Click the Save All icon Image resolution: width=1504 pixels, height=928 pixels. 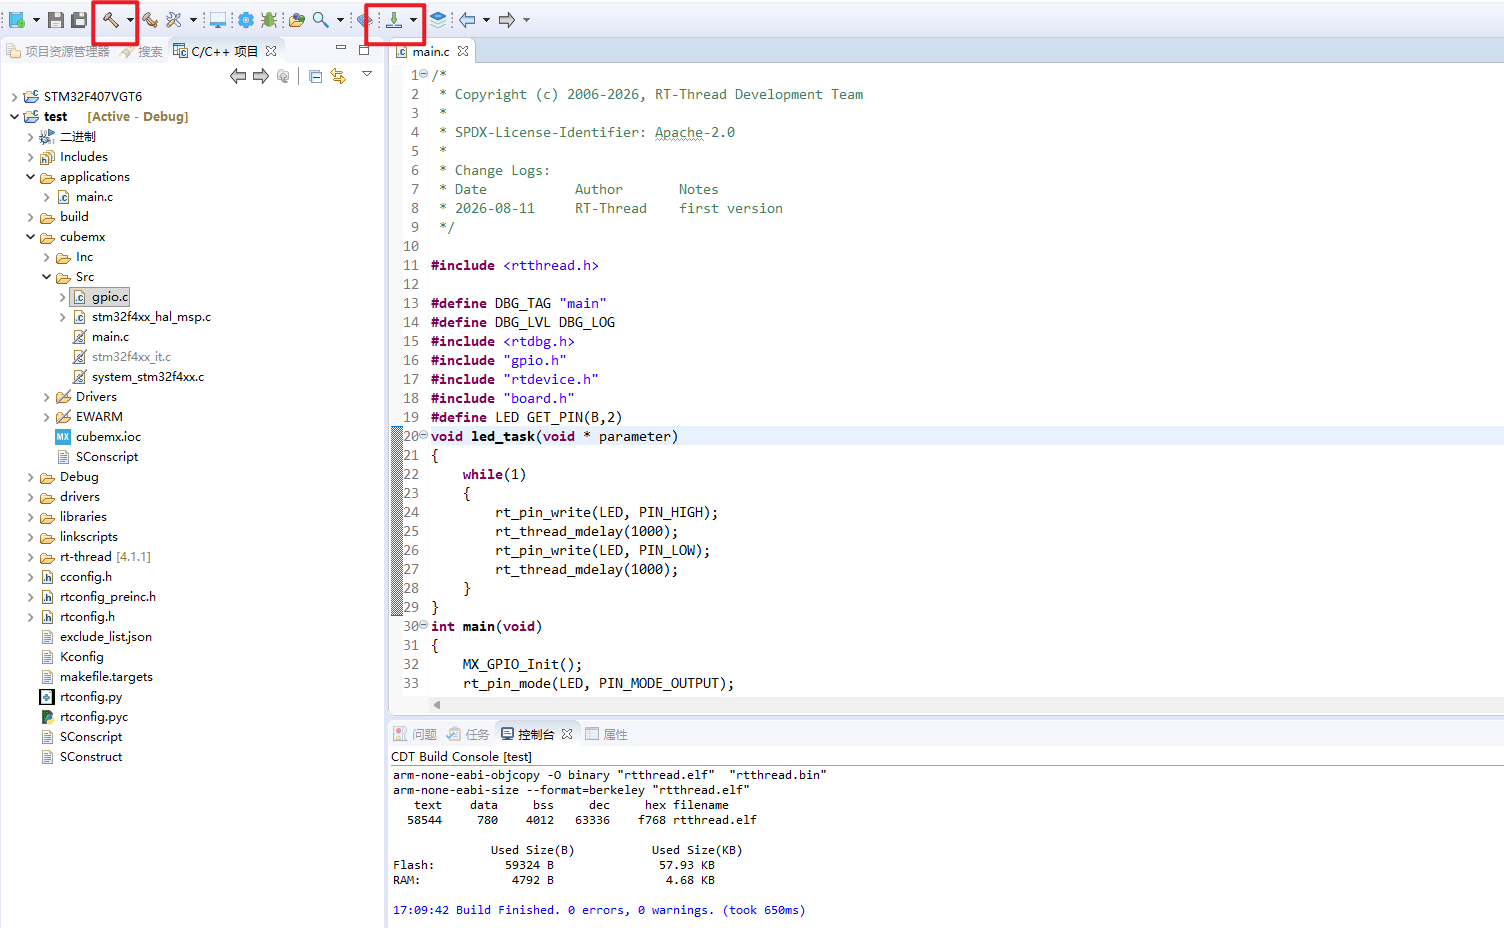coord(79,20)
